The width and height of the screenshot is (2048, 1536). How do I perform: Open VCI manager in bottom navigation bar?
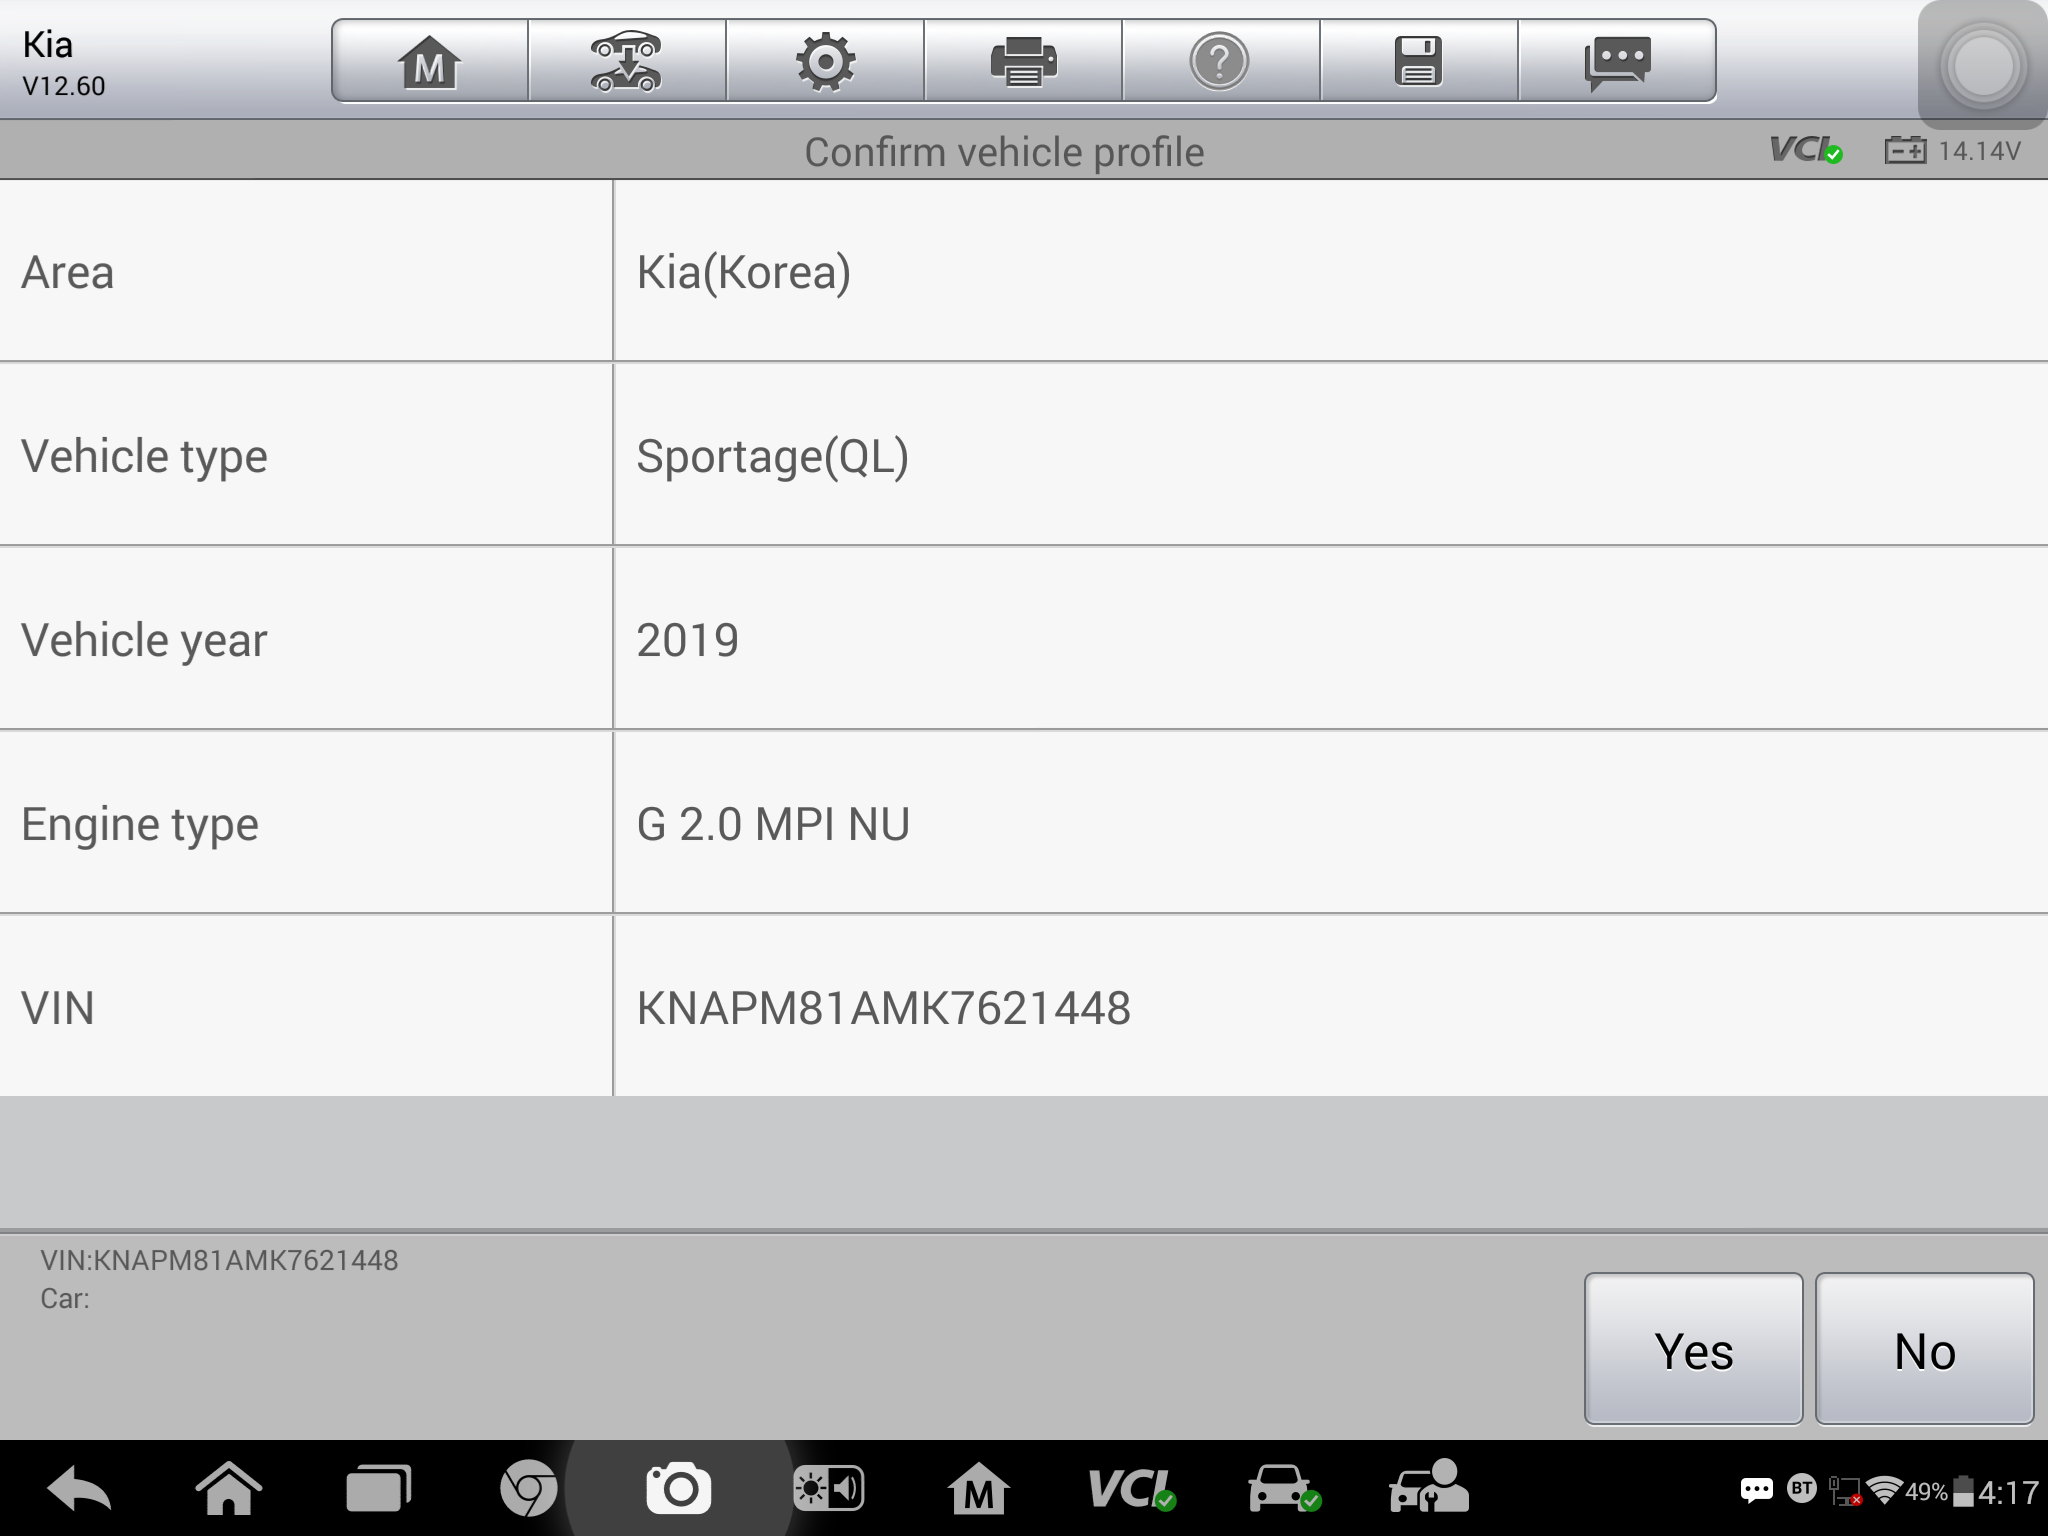[x=1131, y=1489]
